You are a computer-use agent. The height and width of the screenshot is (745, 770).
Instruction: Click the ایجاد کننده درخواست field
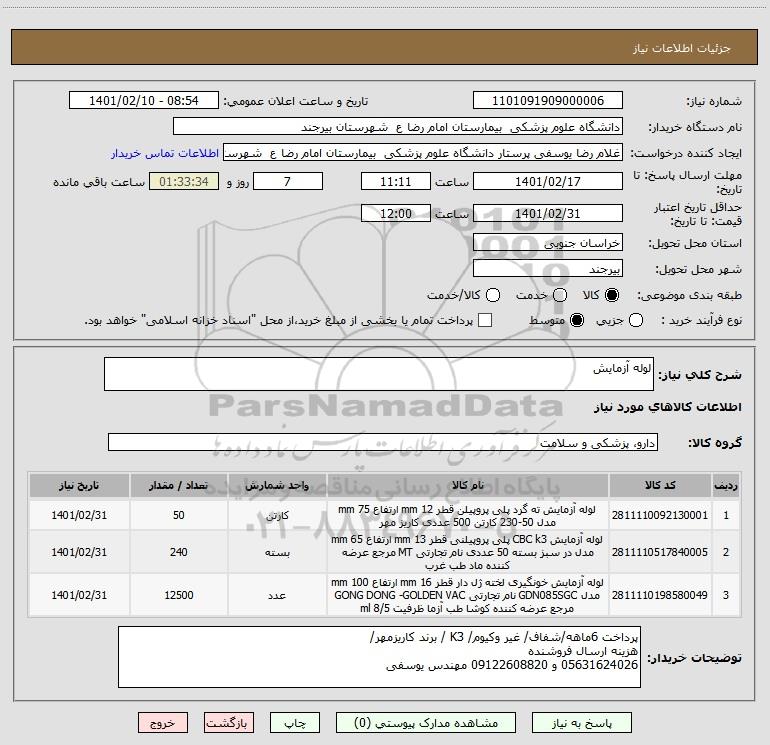point(423,152)
